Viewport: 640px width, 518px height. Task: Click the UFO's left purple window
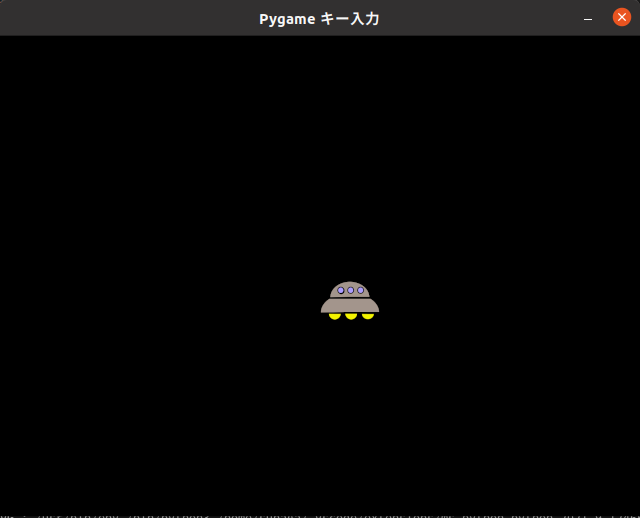click(x=341, y=290)
